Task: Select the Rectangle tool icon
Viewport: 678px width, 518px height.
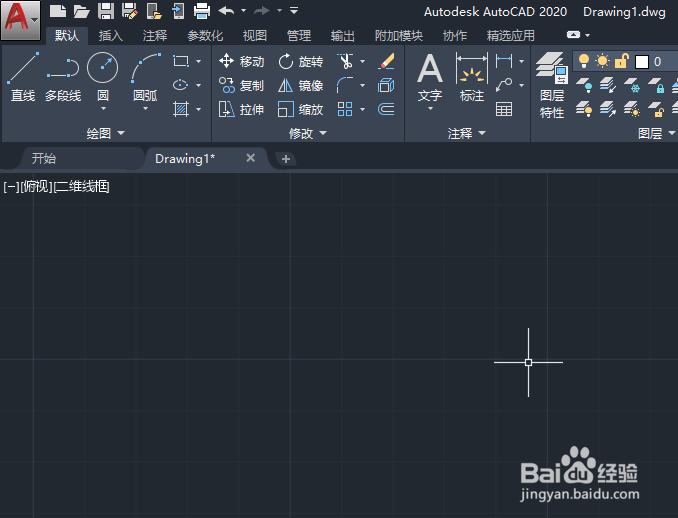Action: (181, 61)
